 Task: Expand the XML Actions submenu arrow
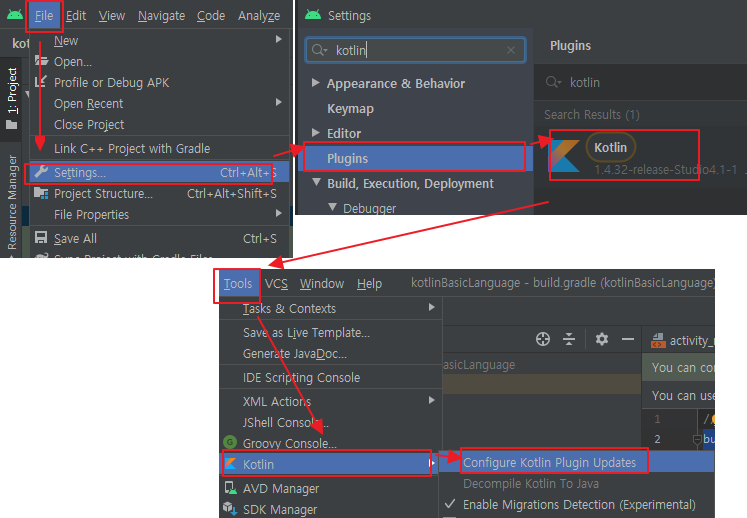[431, 400]
